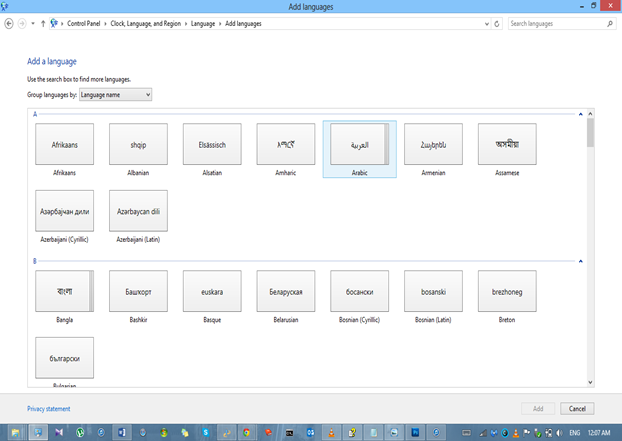Click the scrollbar up arrow
Image resolution: width=622 pixels, height=441 pixels.
tap(590, 114)
